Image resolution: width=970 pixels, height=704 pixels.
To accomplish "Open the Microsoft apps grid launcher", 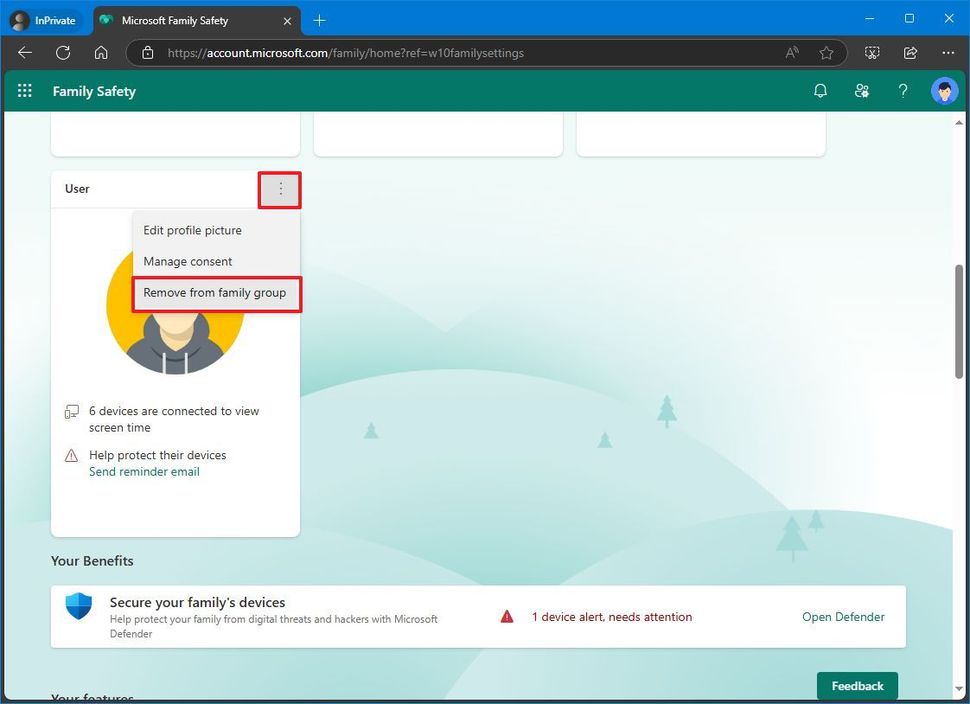I will click(25, 91).
